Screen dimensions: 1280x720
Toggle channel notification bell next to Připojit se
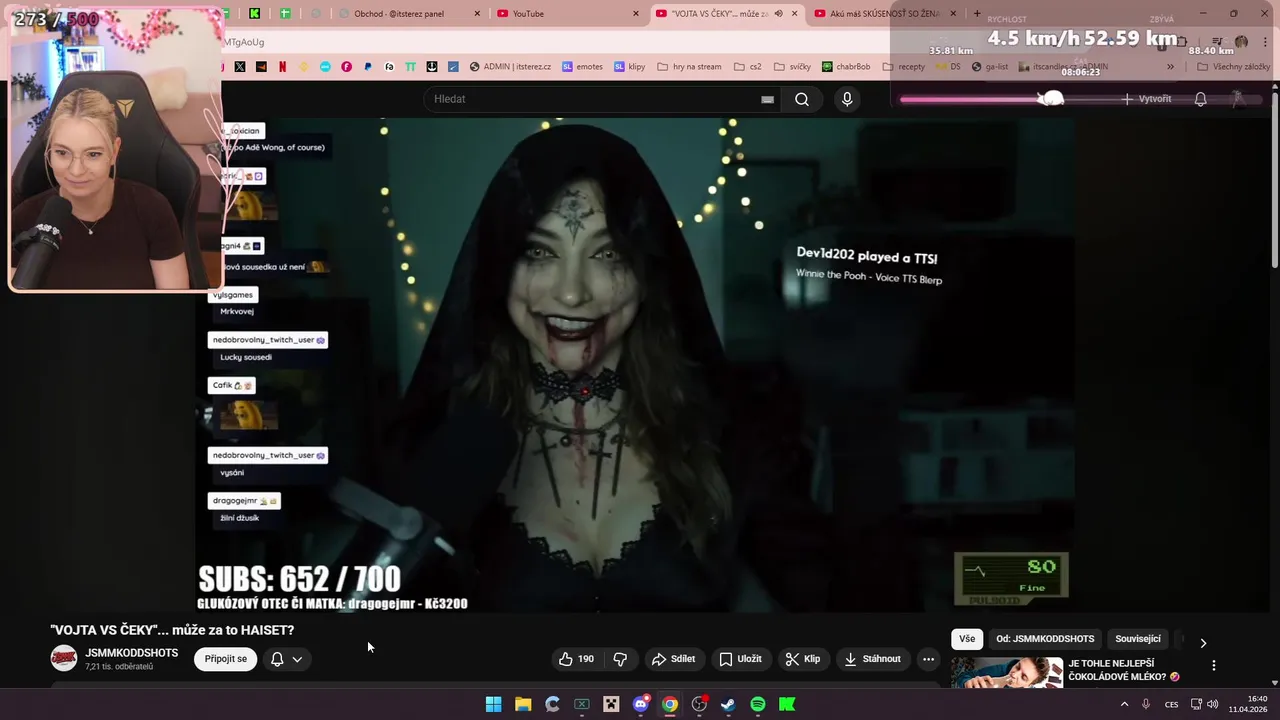point(277,659)
